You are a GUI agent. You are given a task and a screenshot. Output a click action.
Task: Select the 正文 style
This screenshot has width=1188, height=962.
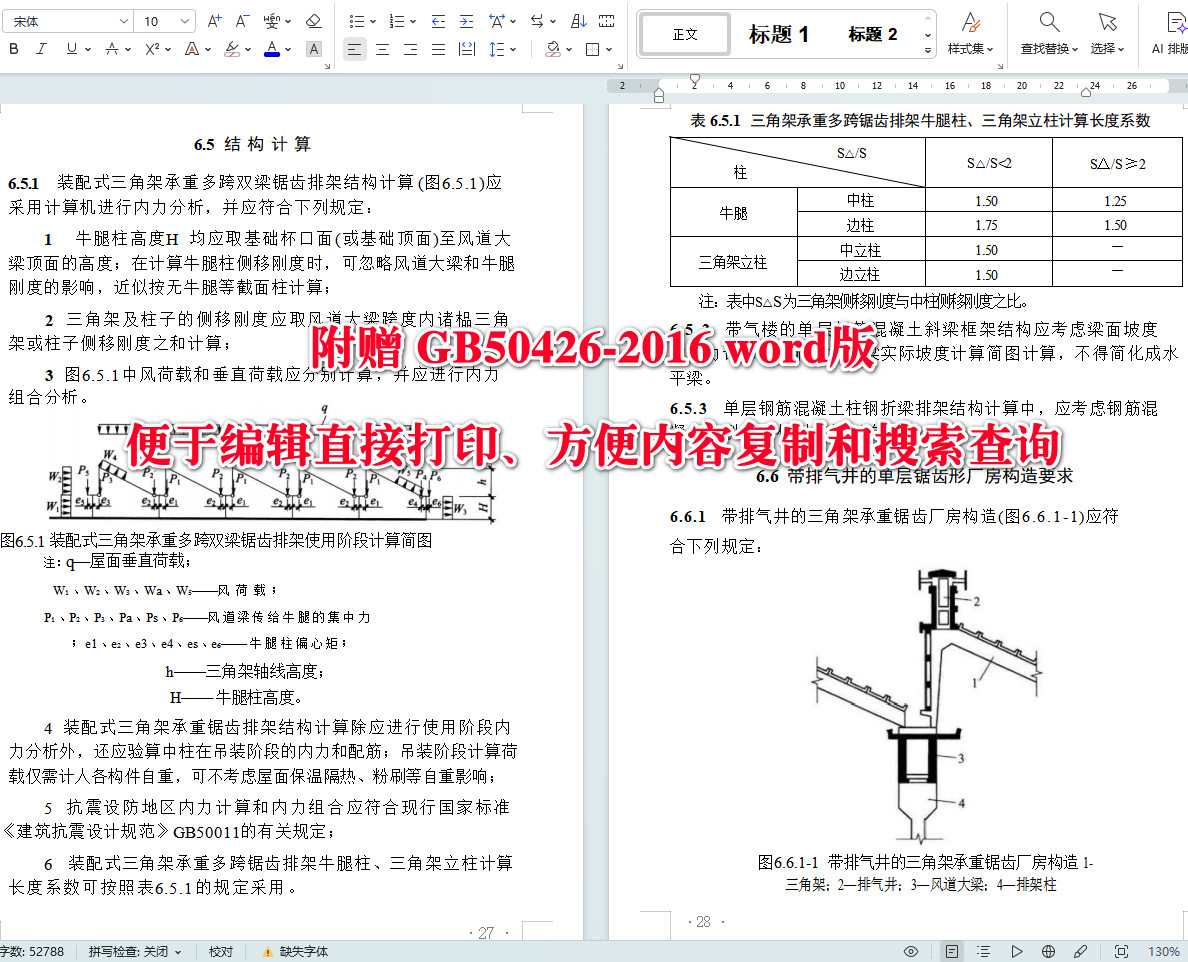[x=685, y=34]
